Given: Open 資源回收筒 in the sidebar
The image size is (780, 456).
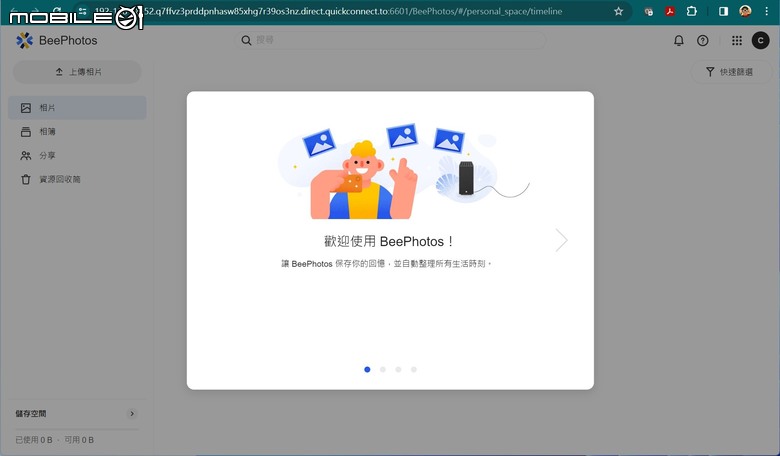Looking at the screenshot, I should point(77,180).
